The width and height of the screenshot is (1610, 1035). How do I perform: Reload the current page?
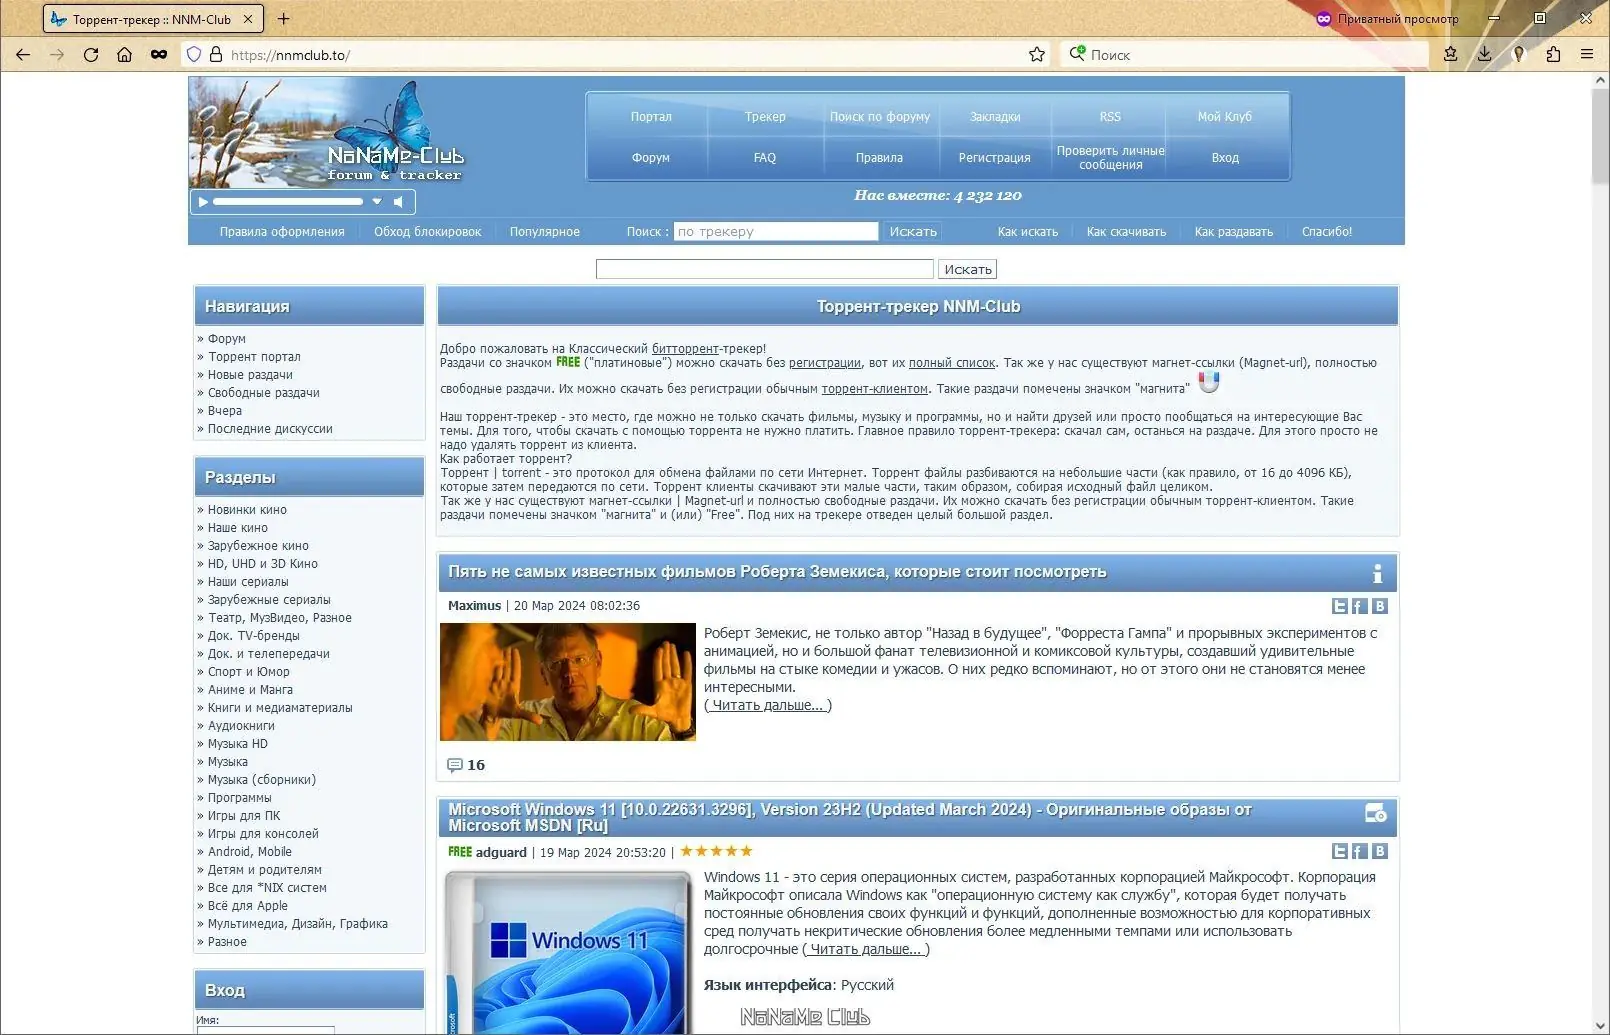pos(91,55)
